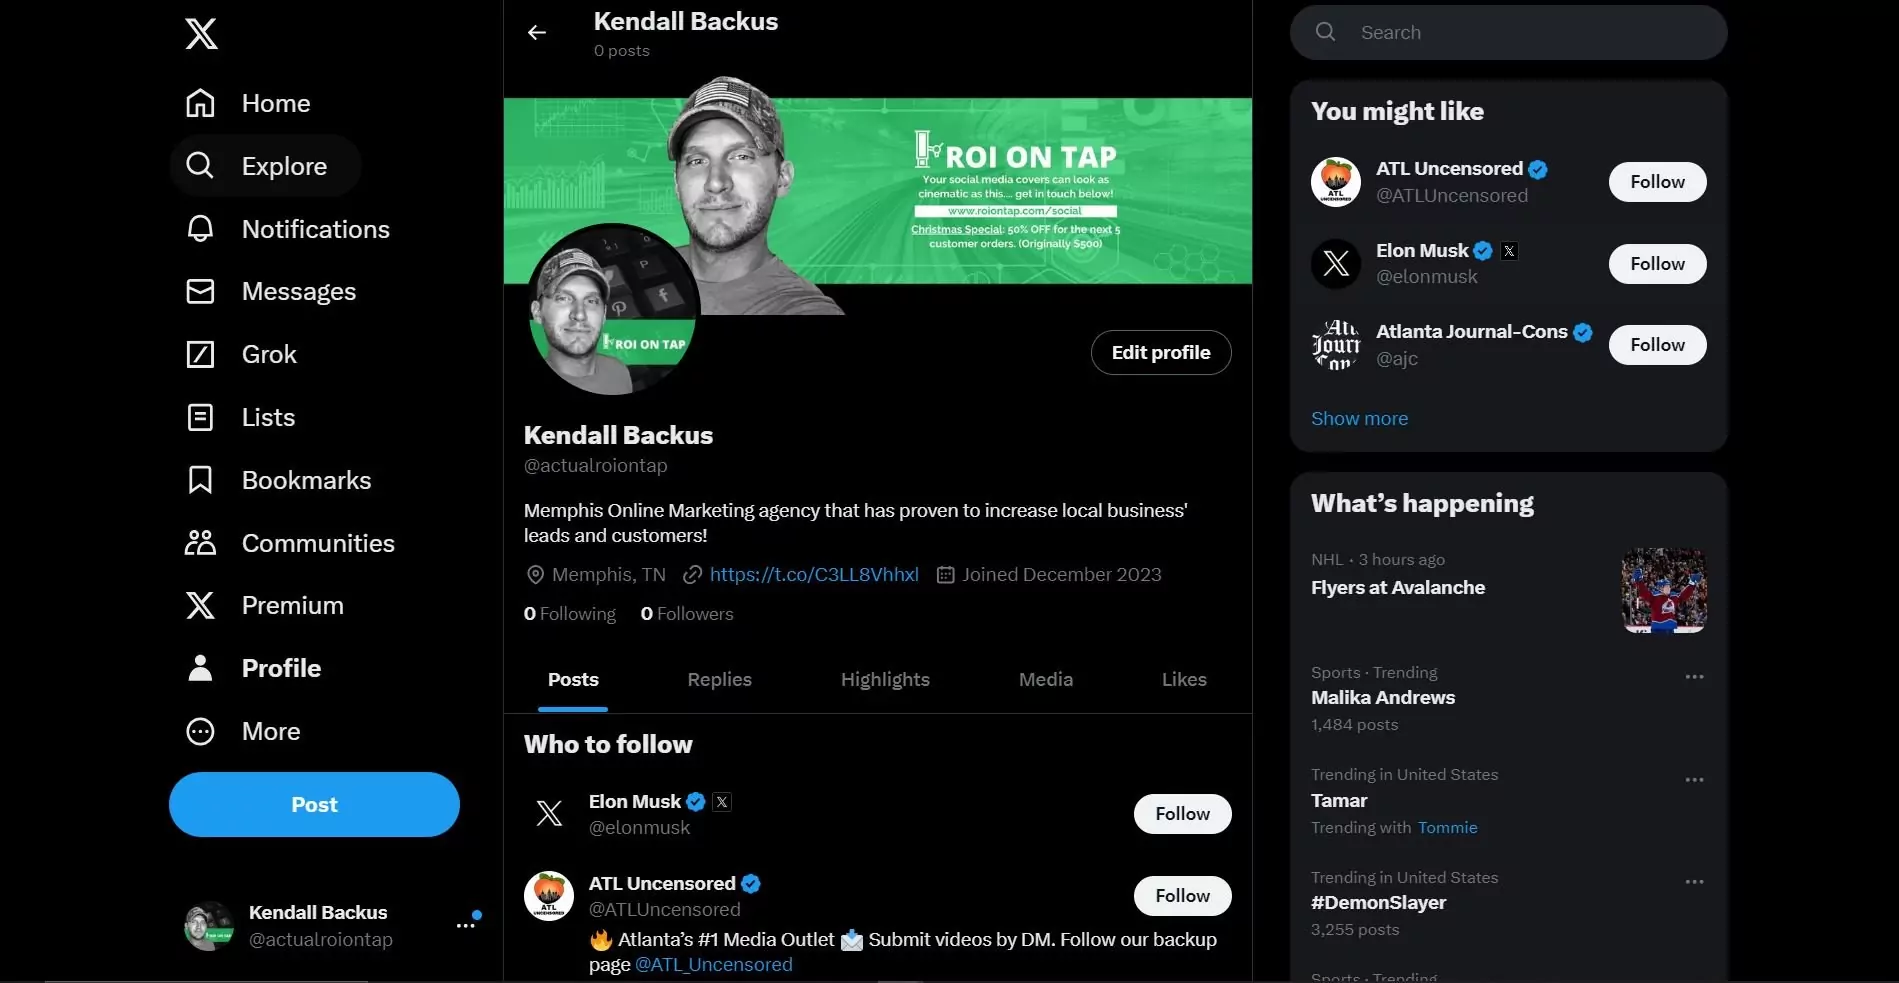Open options dots for Malika Andrews trend

point(1694,677)
